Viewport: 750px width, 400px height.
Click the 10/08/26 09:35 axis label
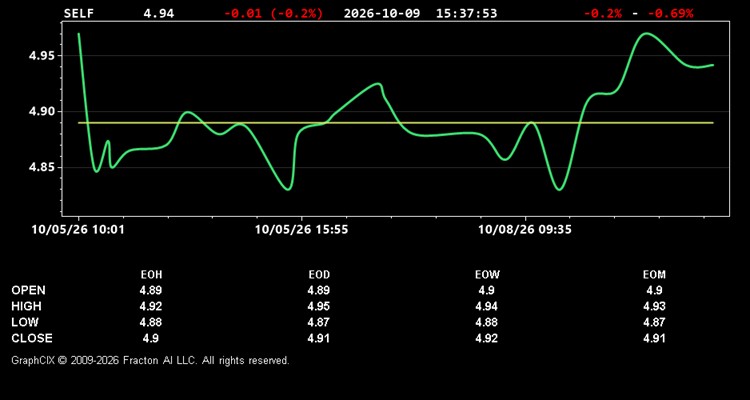pos(525,230)
